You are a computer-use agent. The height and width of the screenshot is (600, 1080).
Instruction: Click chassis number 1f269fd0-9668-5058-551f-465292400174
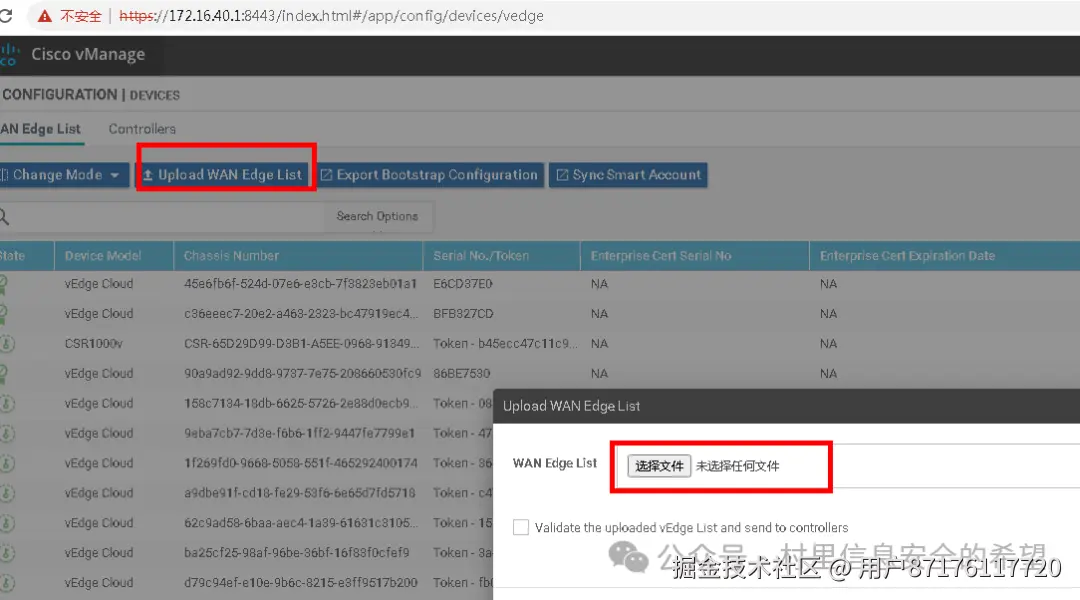pyautogui.click(x=300, y=463)
